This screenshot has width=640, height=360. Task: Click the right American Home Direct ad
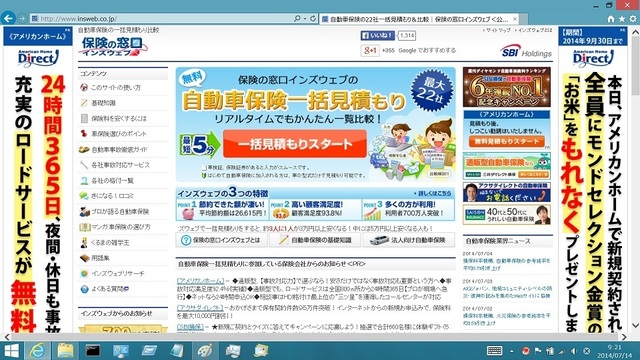pyautogui.click(x=593, y=180)
